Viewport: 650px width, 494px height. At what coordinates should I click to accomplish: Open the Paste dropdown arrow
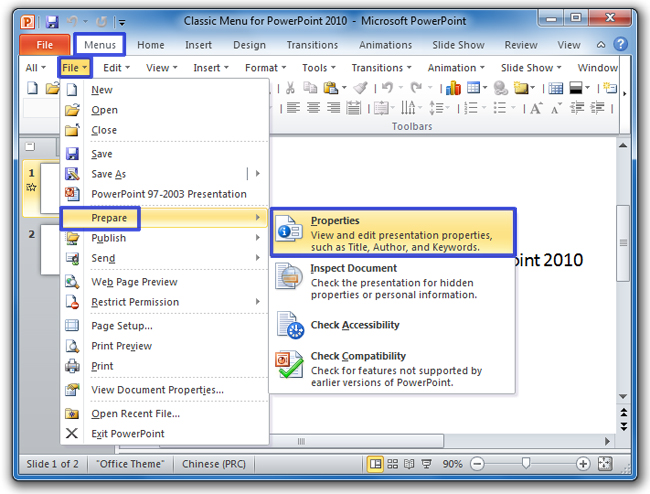pyautogui.click(x=344, y=88)
